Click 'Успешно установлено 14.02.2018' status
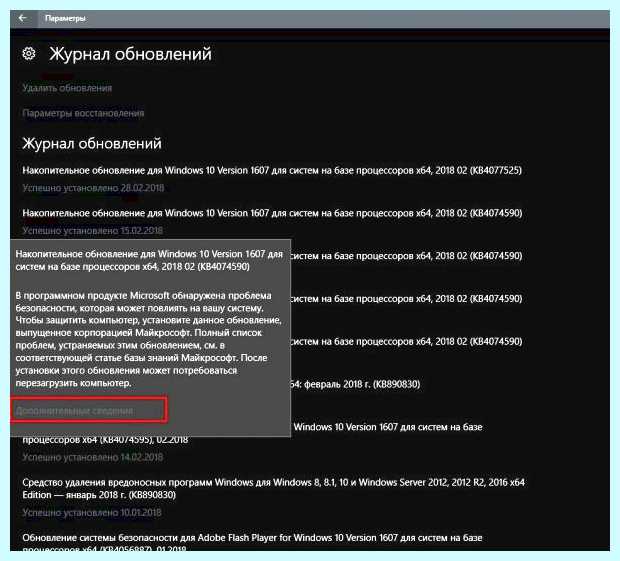 tap(93, 457)
